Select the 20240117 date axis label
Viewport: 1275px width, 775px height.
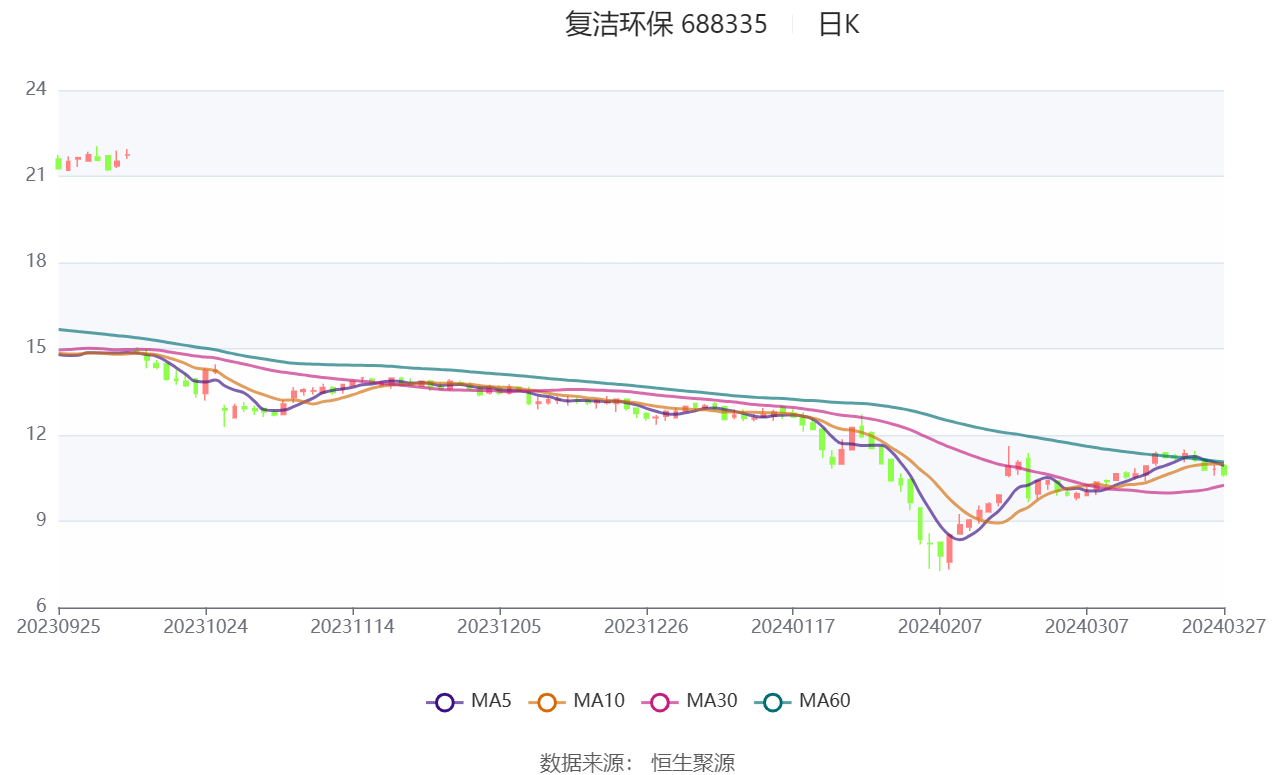(x=793, y=626)
